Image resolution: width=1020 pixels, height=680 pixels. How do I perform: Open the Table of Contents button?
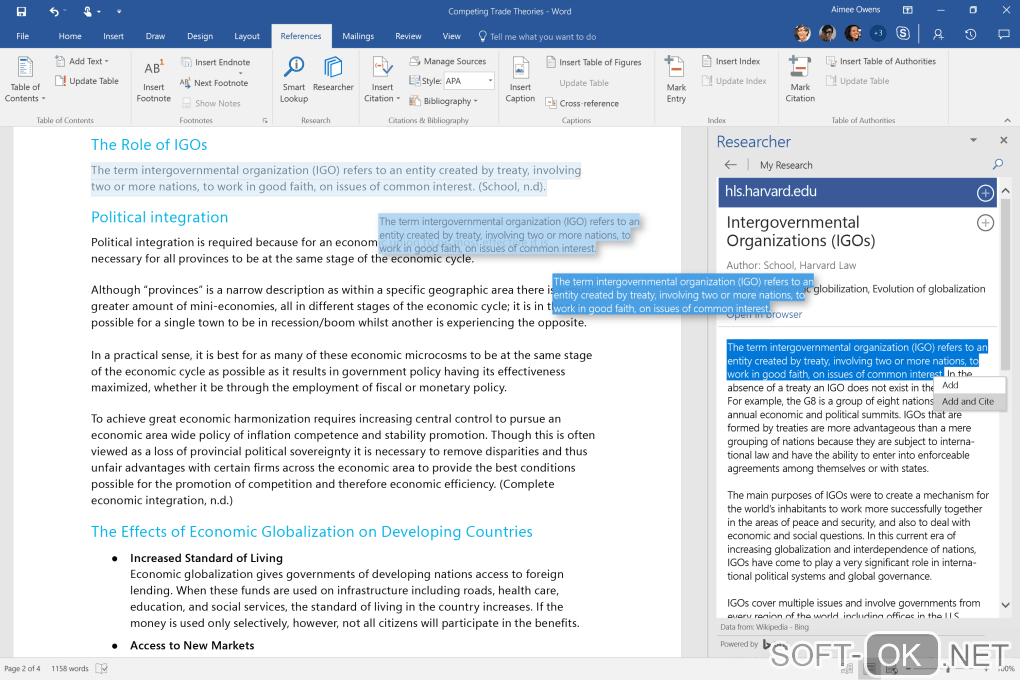click(x=25, y=79)
